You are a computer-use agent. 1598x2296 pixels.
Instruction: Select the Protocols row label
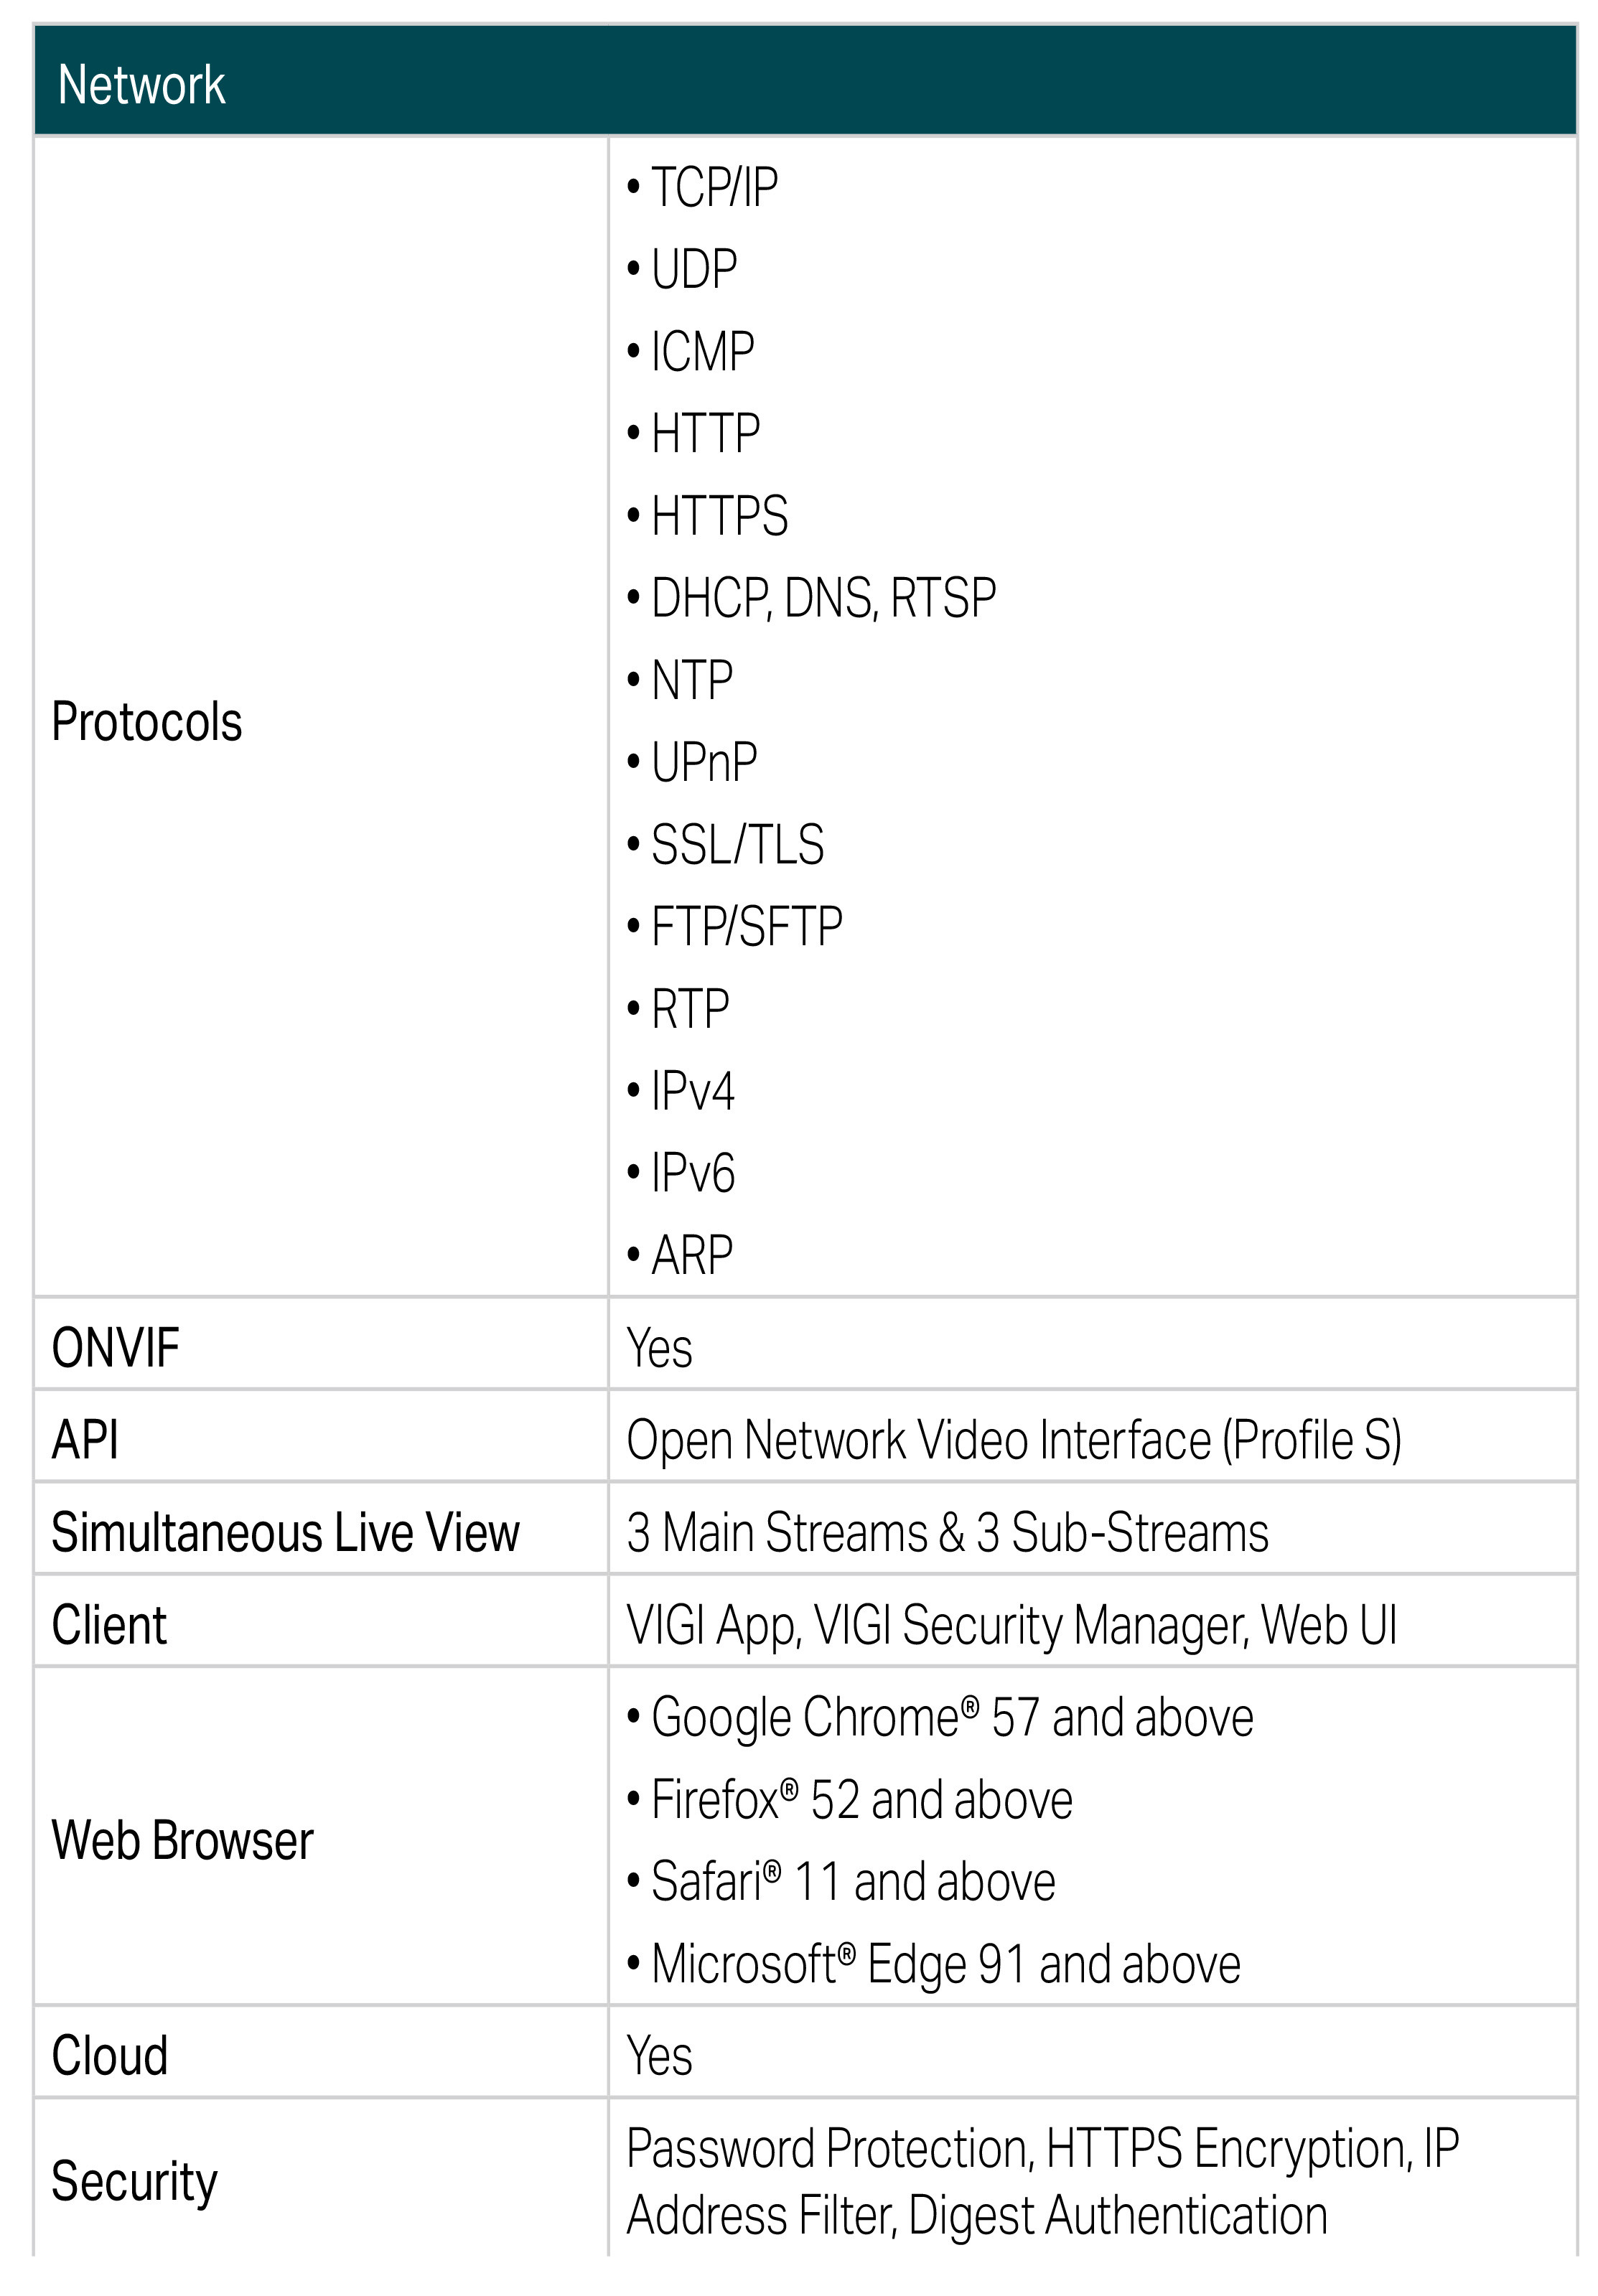[x=146, y=722]
